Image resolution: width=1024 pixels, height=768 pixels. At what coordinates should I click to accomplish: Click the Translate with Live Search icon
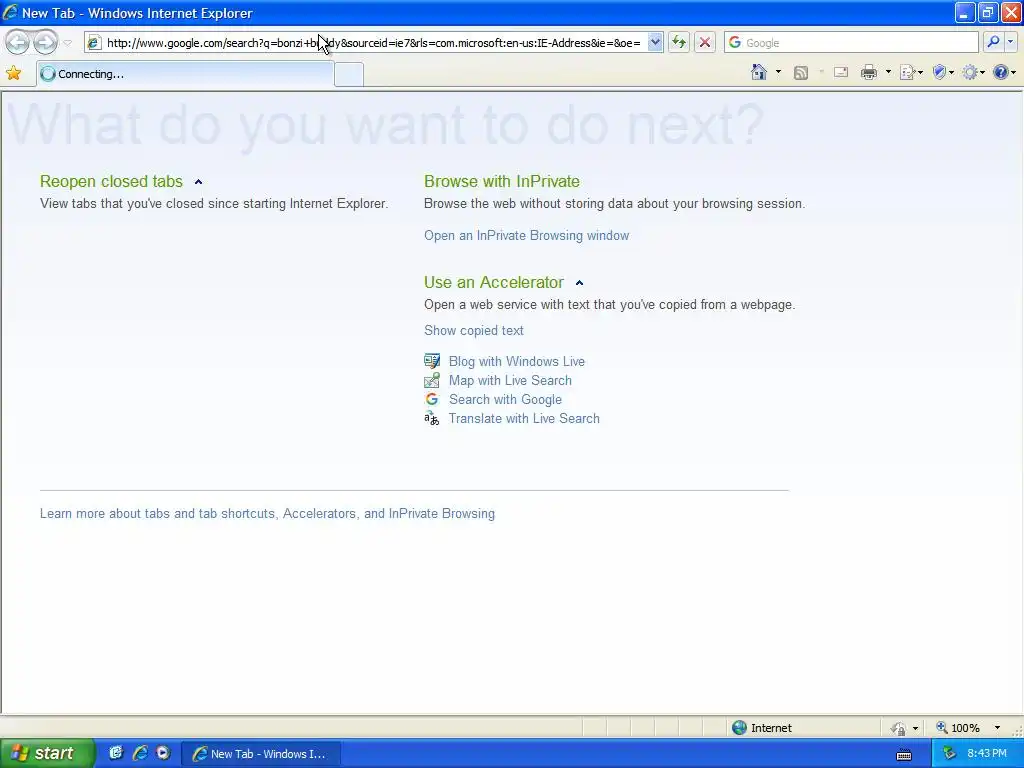pos(432,419)
